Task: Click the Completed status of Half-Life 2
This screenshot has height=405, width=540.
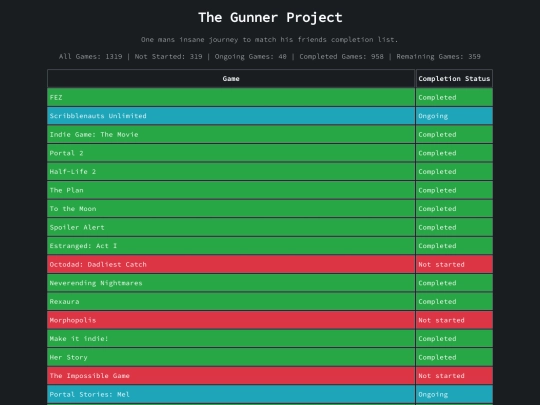Action: click(454, 172)
